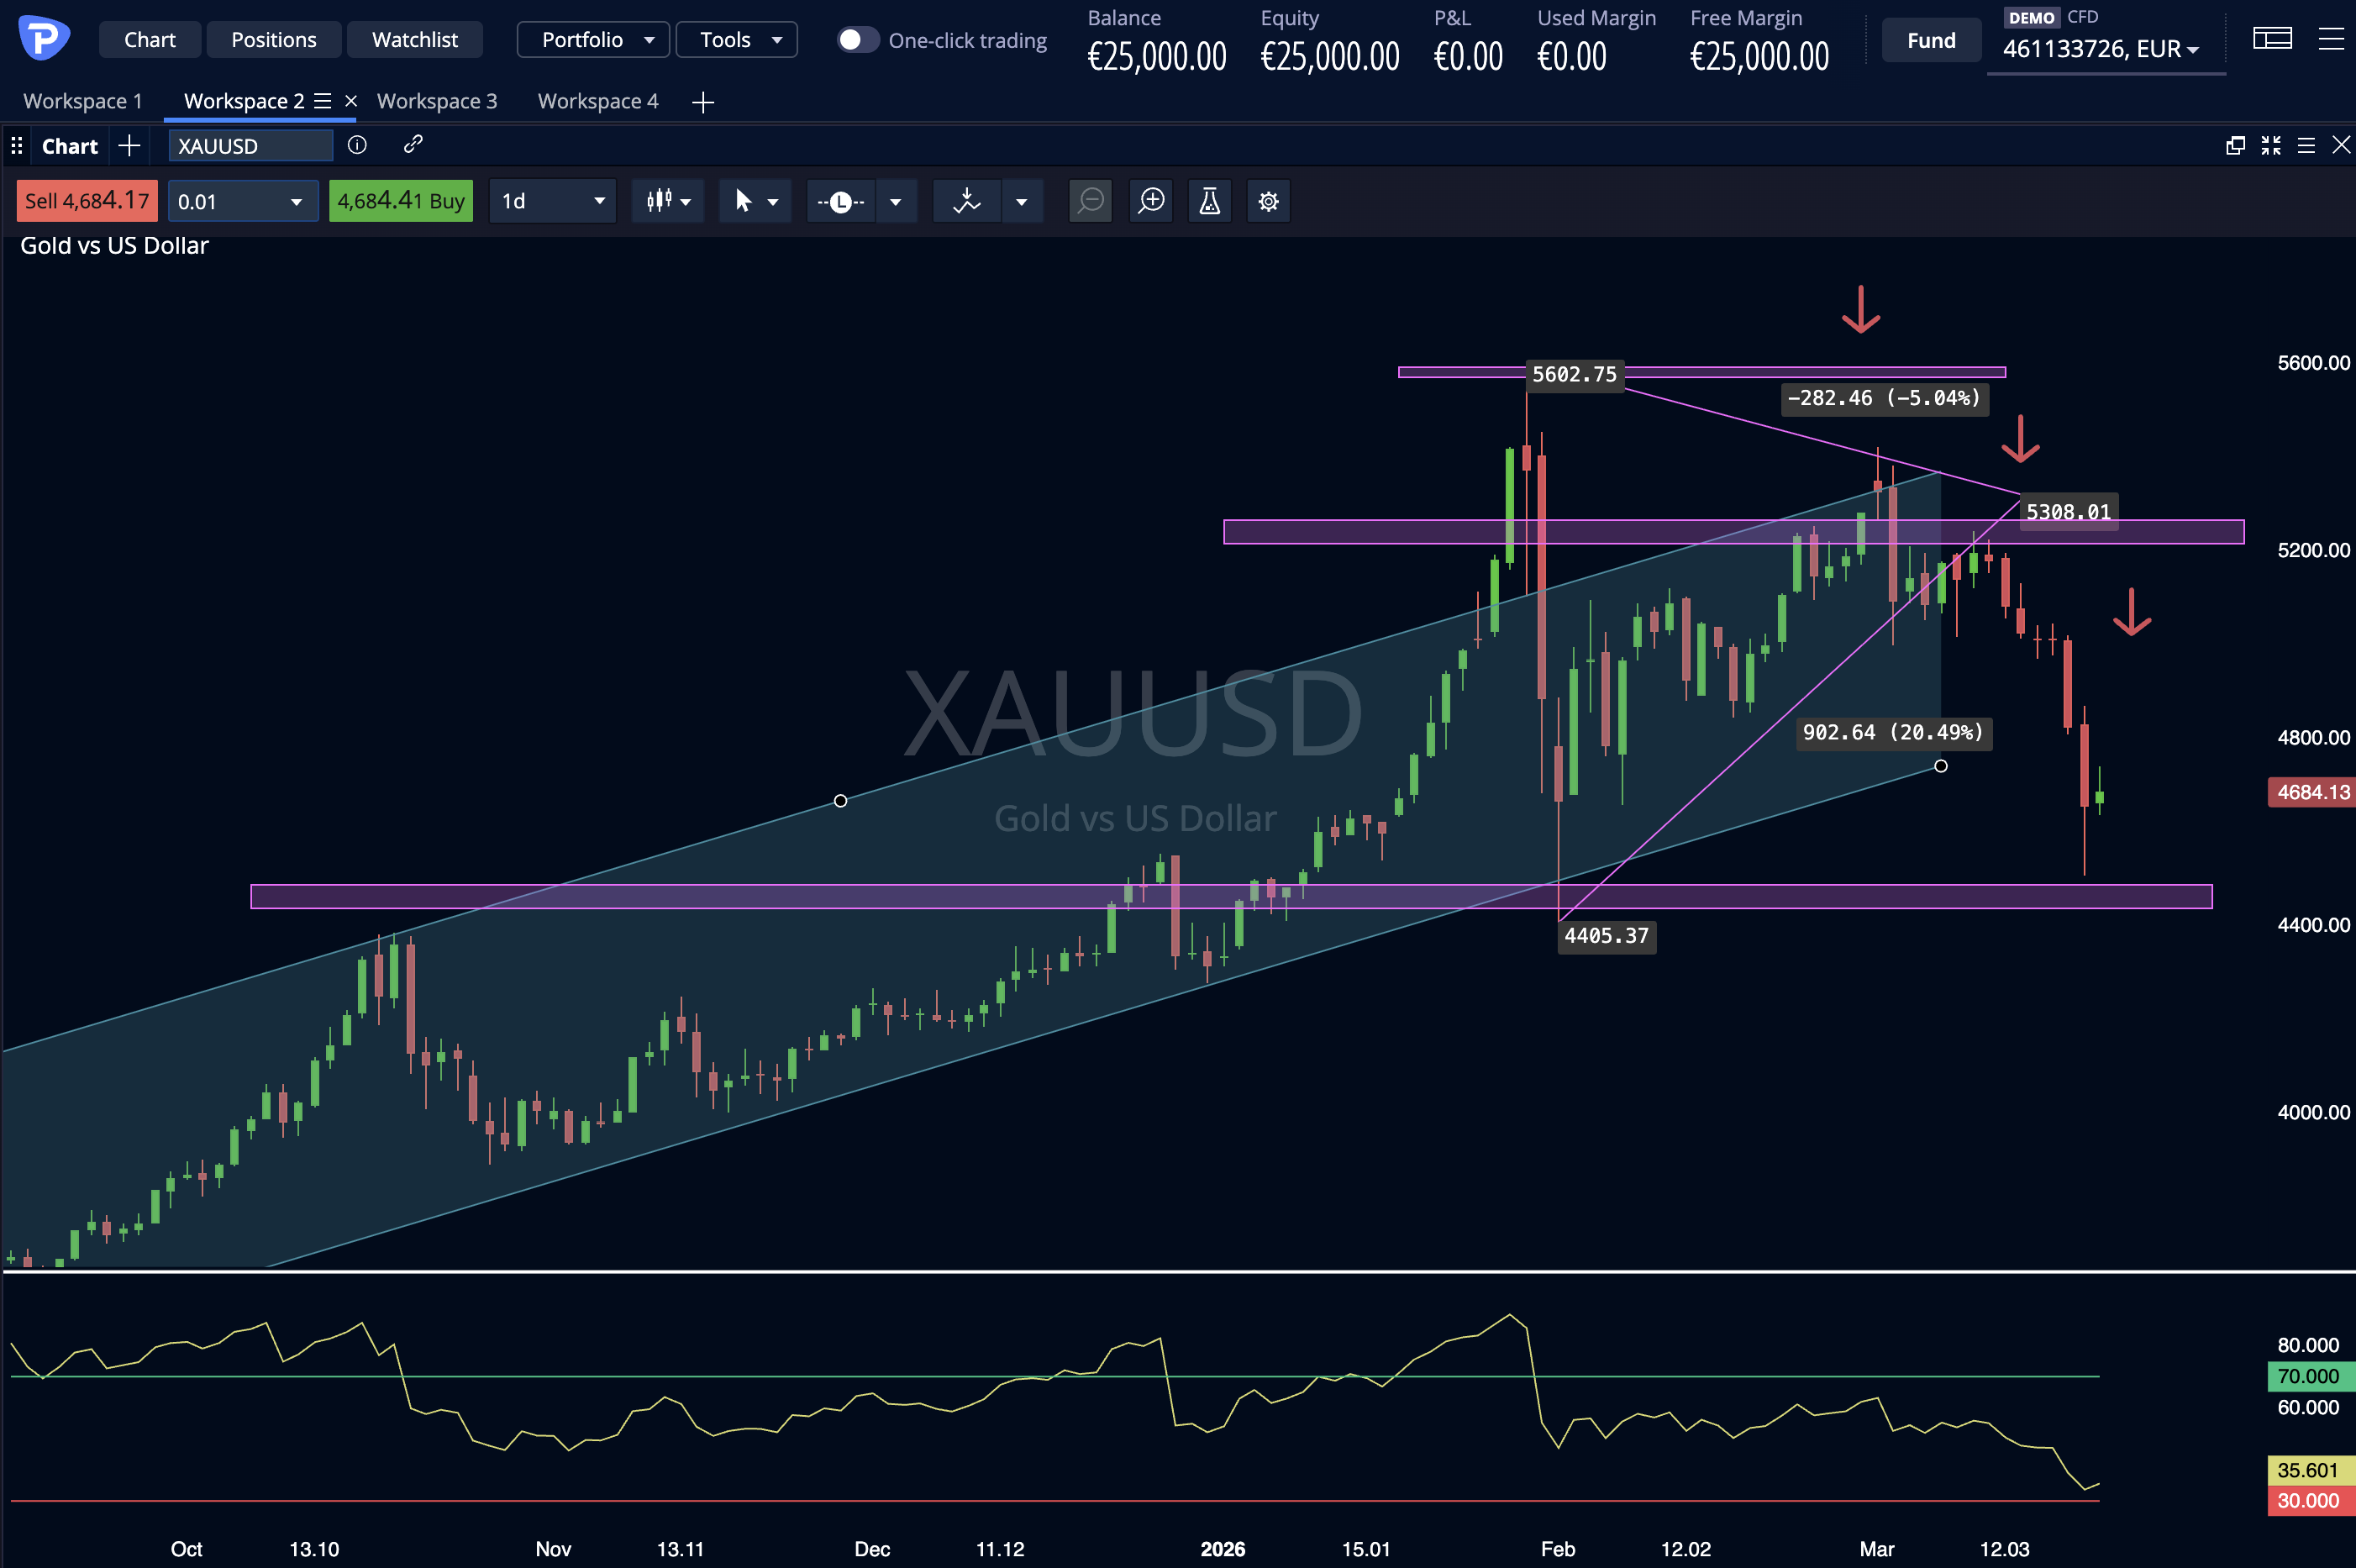Open the flask studies icon
This screenshot has height=1568, width=2356.
(1209, 201)
